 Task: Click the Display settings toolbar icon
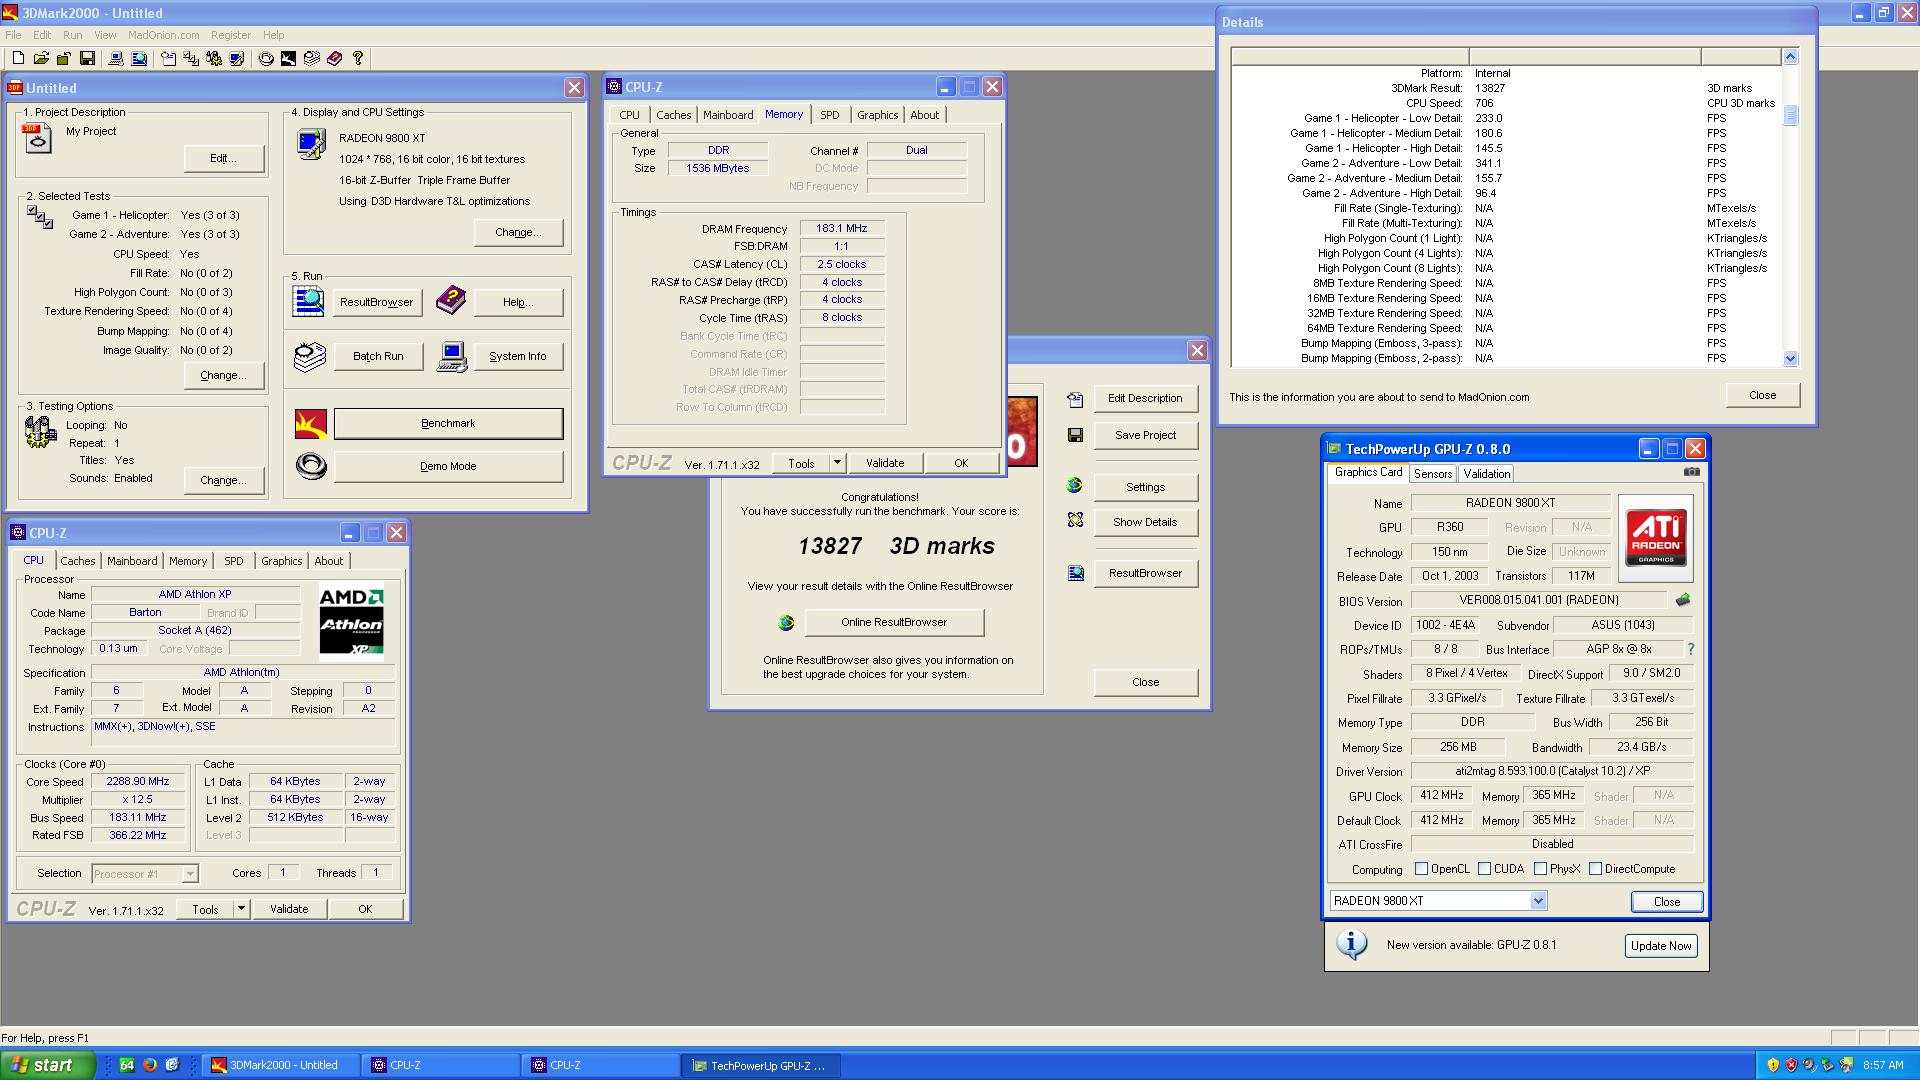point(237,59)
